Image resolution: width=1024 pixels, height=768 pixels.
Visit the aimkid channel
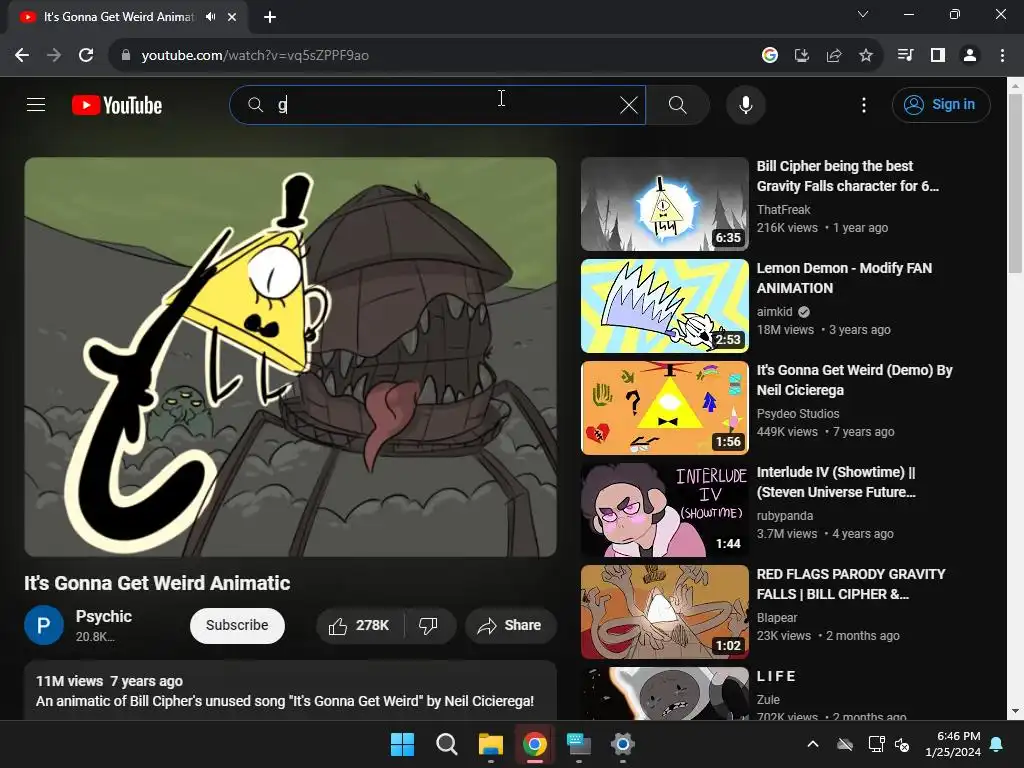tap(775, 312)
